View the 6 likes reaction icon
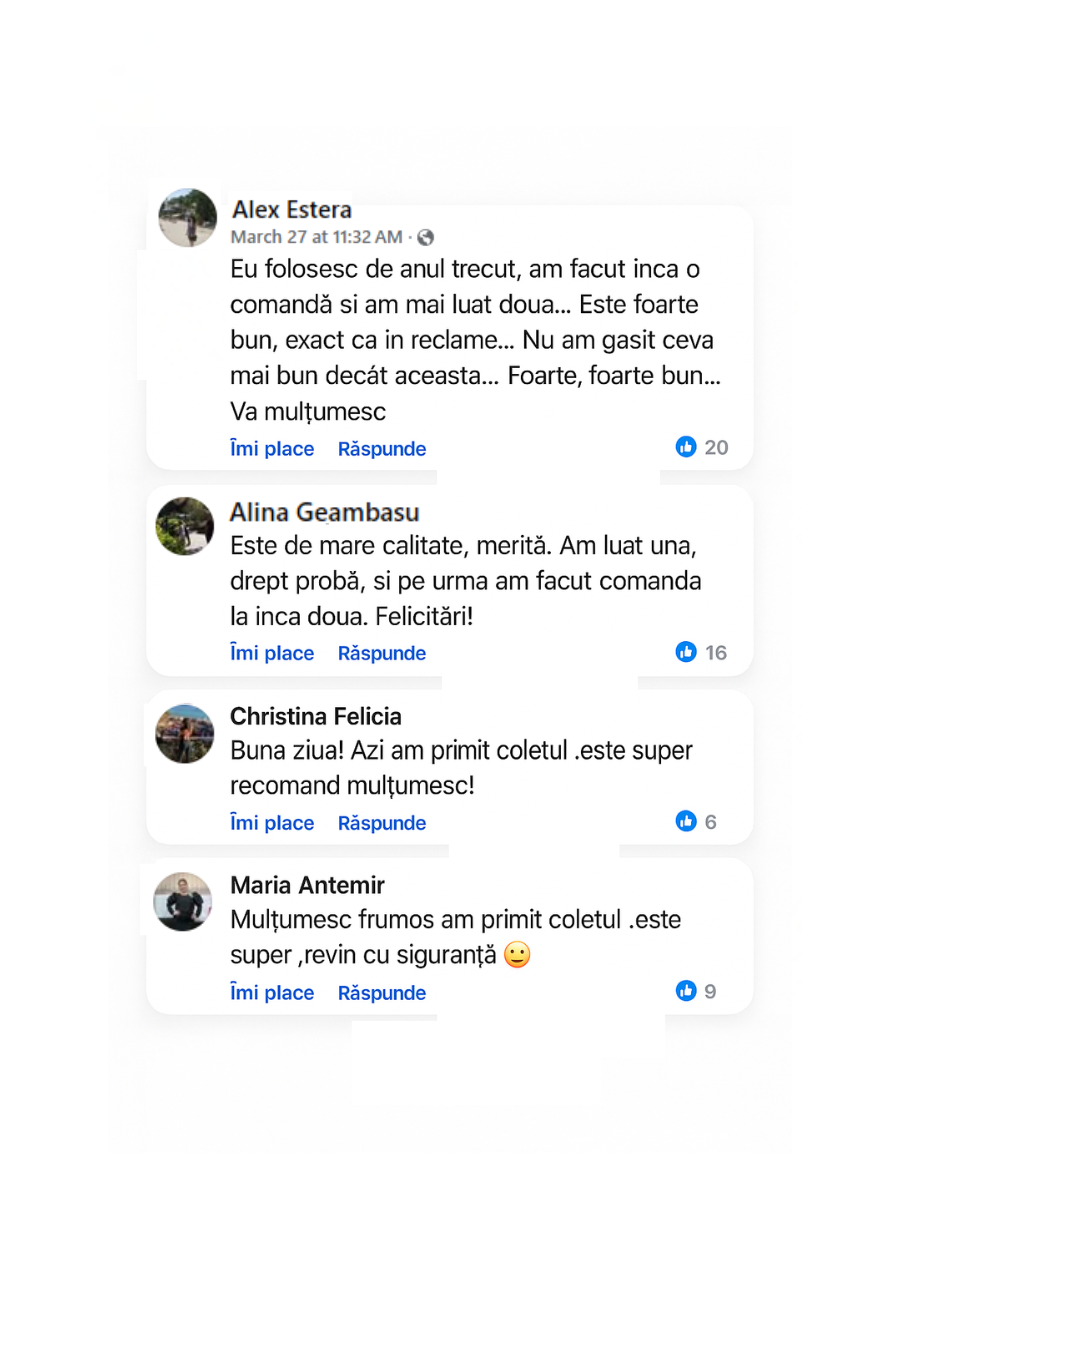Viewport: 1080px width, 1350px height. coord(686,821)
